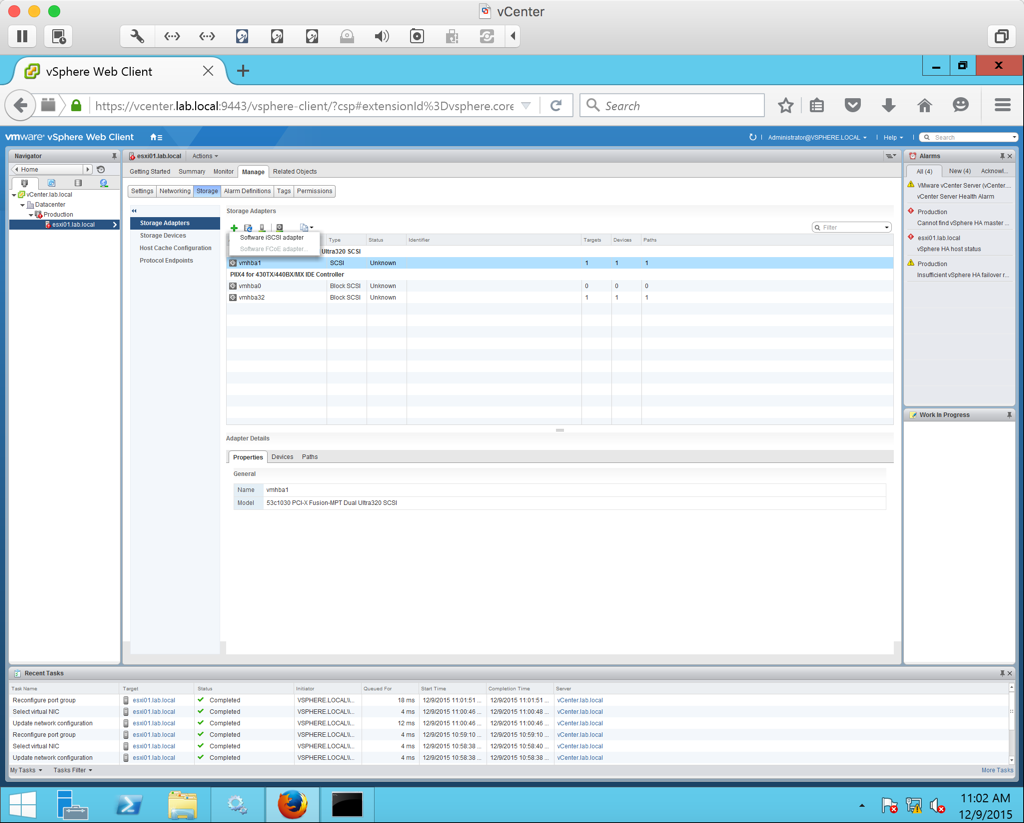Image resolution: width=1024 pixels, height=823 pixels.
Task: Click the pause button in VM toolbar
Action: pyautogui.click(x=22, y=36)
